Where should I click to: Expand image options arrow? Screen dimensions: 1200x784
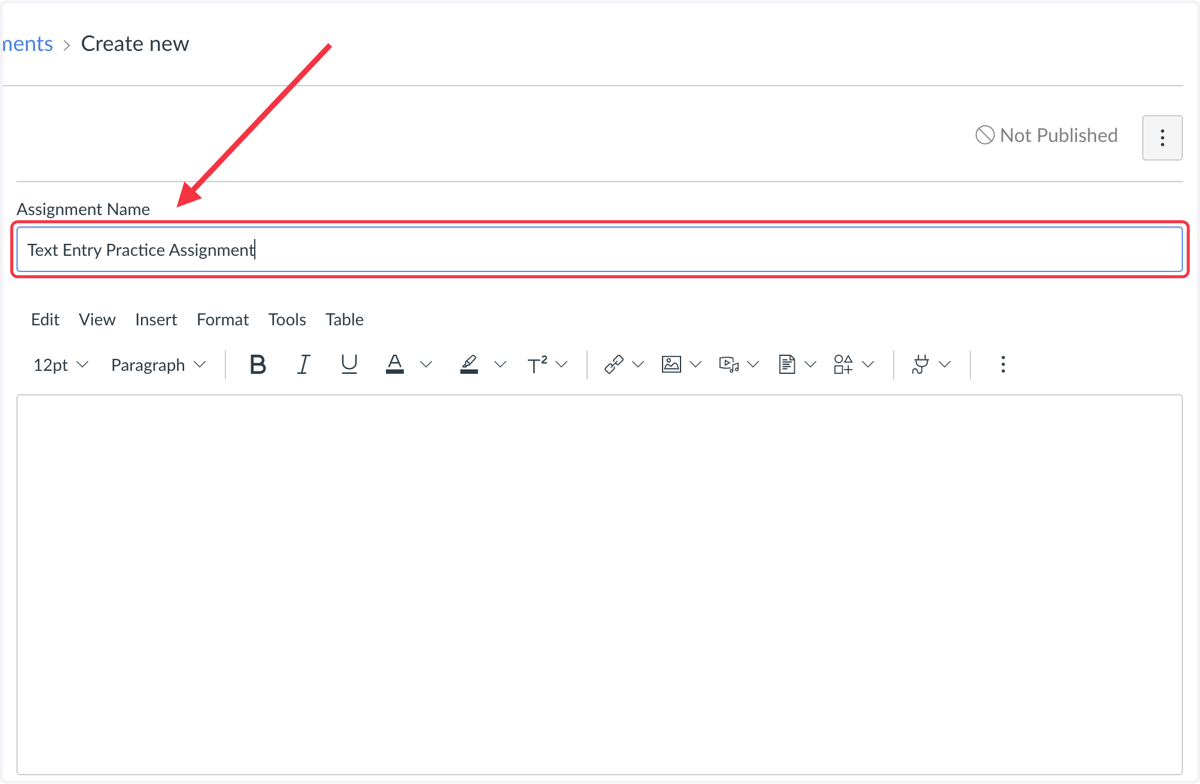coord(696,365)
